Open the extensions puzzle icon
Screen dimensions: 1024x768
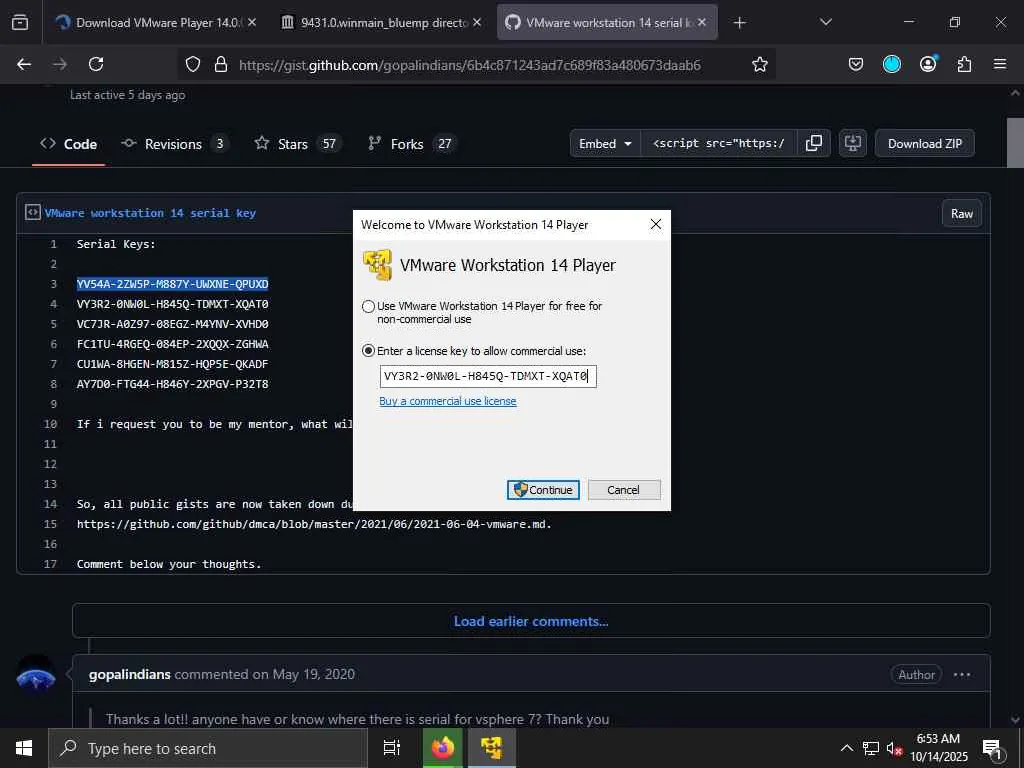click(964, 64)
